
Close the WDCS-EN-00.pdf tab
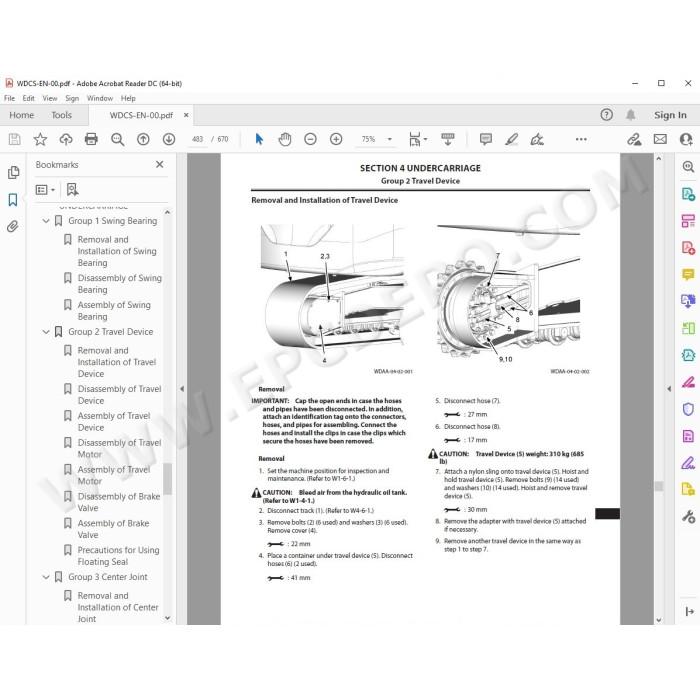click(x=186, y=115)
